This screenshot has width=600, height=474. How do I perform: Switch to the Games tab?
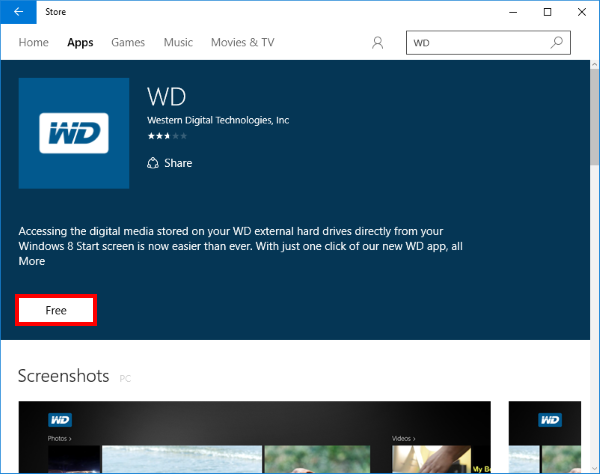128,42
